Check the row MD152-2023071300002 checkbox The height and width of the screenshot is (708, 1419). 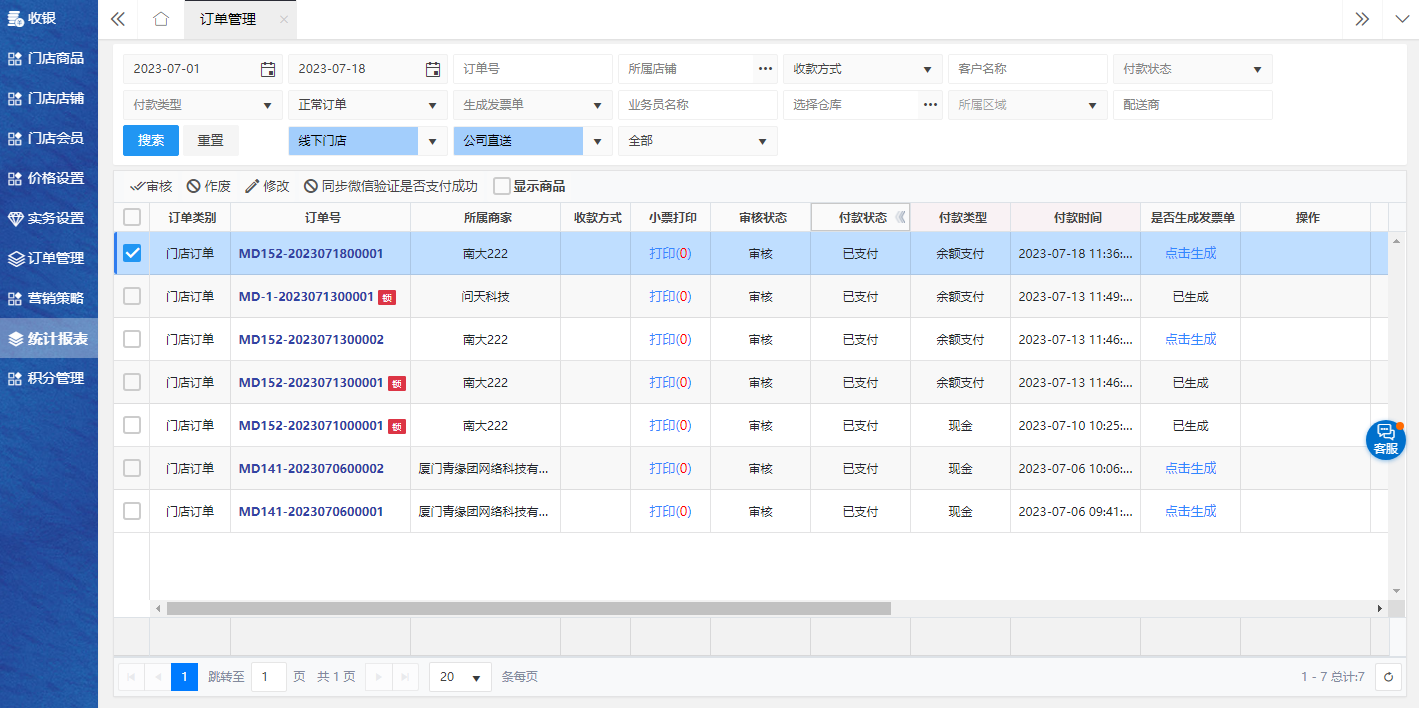pyautogui.click(x=132, y=339)
